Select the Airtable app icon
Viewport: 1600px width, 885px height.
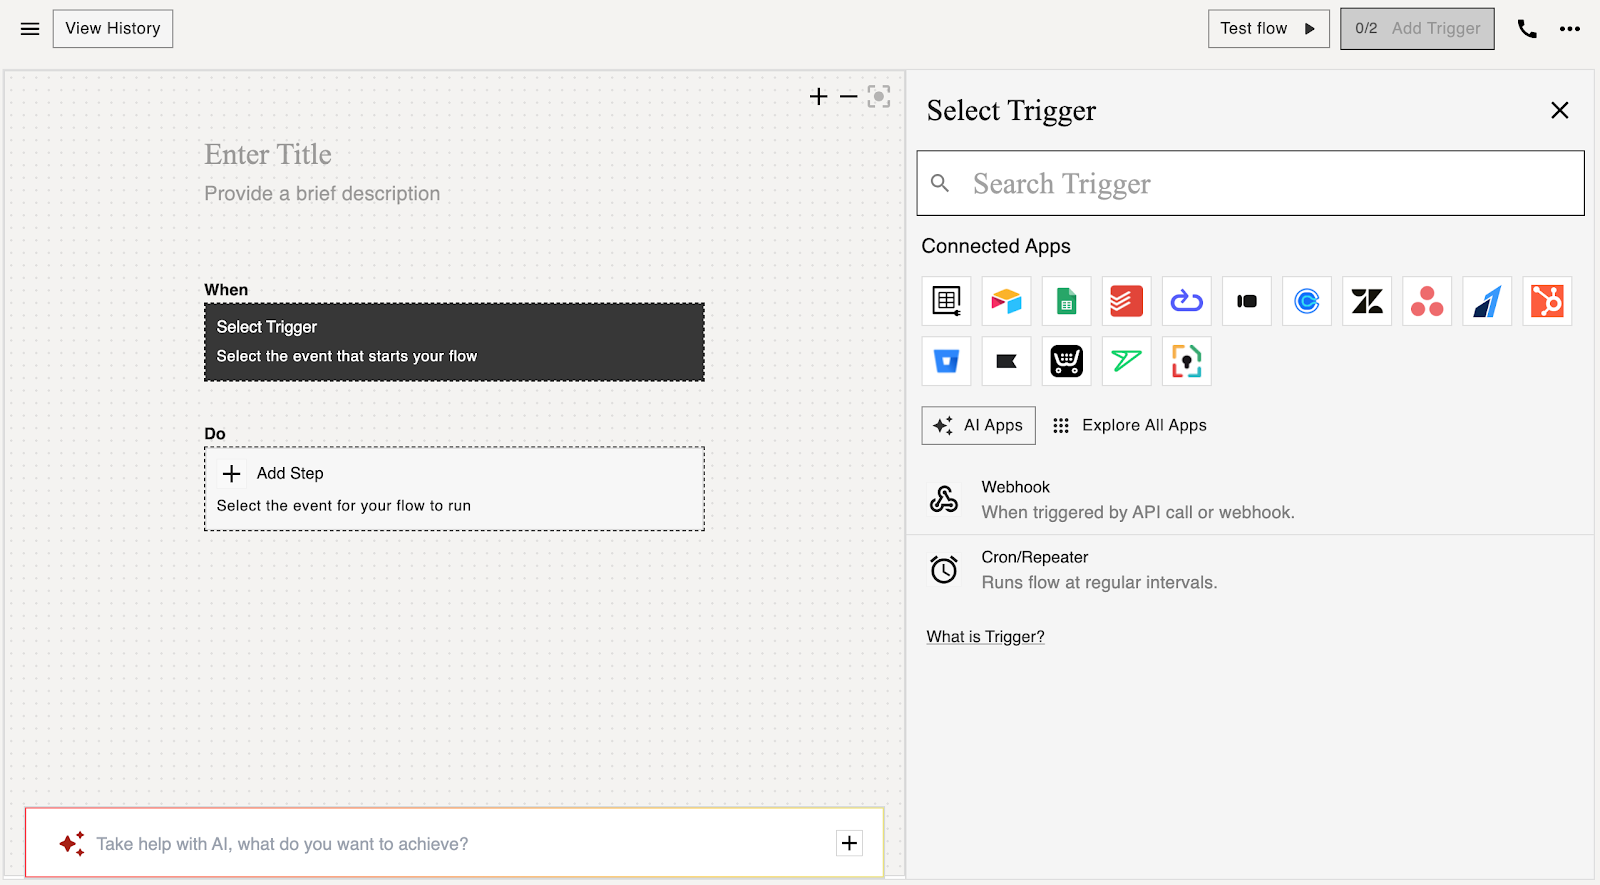[x=1006, y=301]
